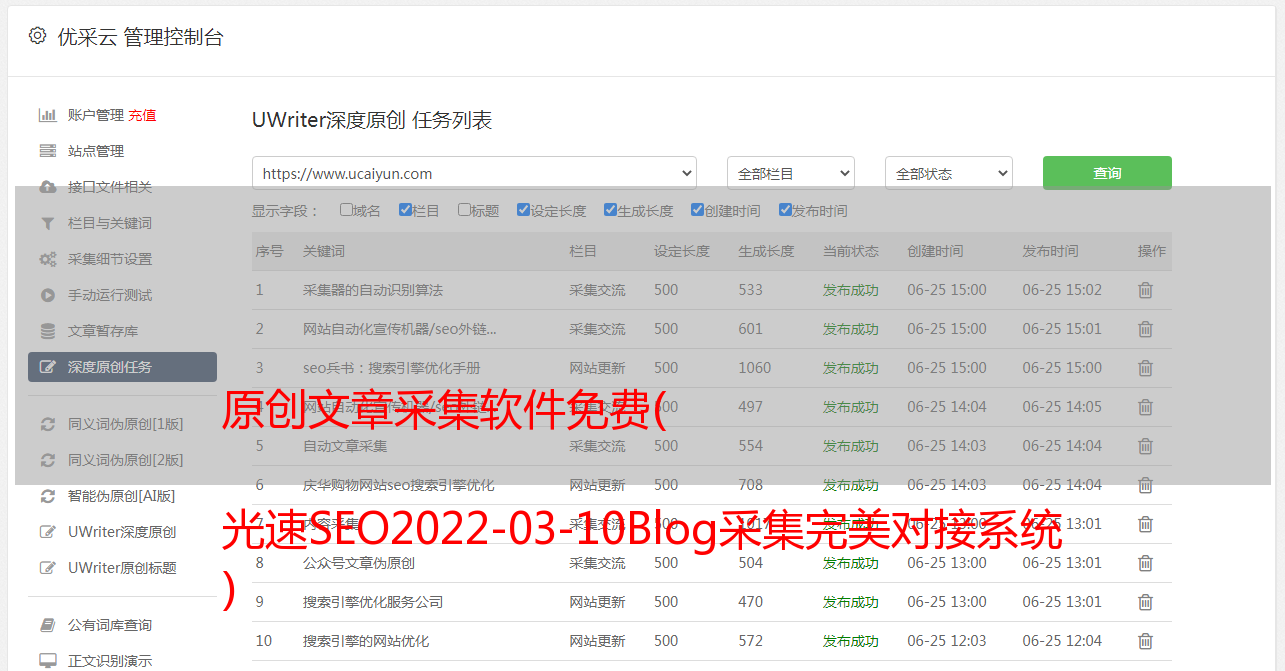Click the database icon for 文章暂存库
1285x671 pixels.
tap(47, 331)
